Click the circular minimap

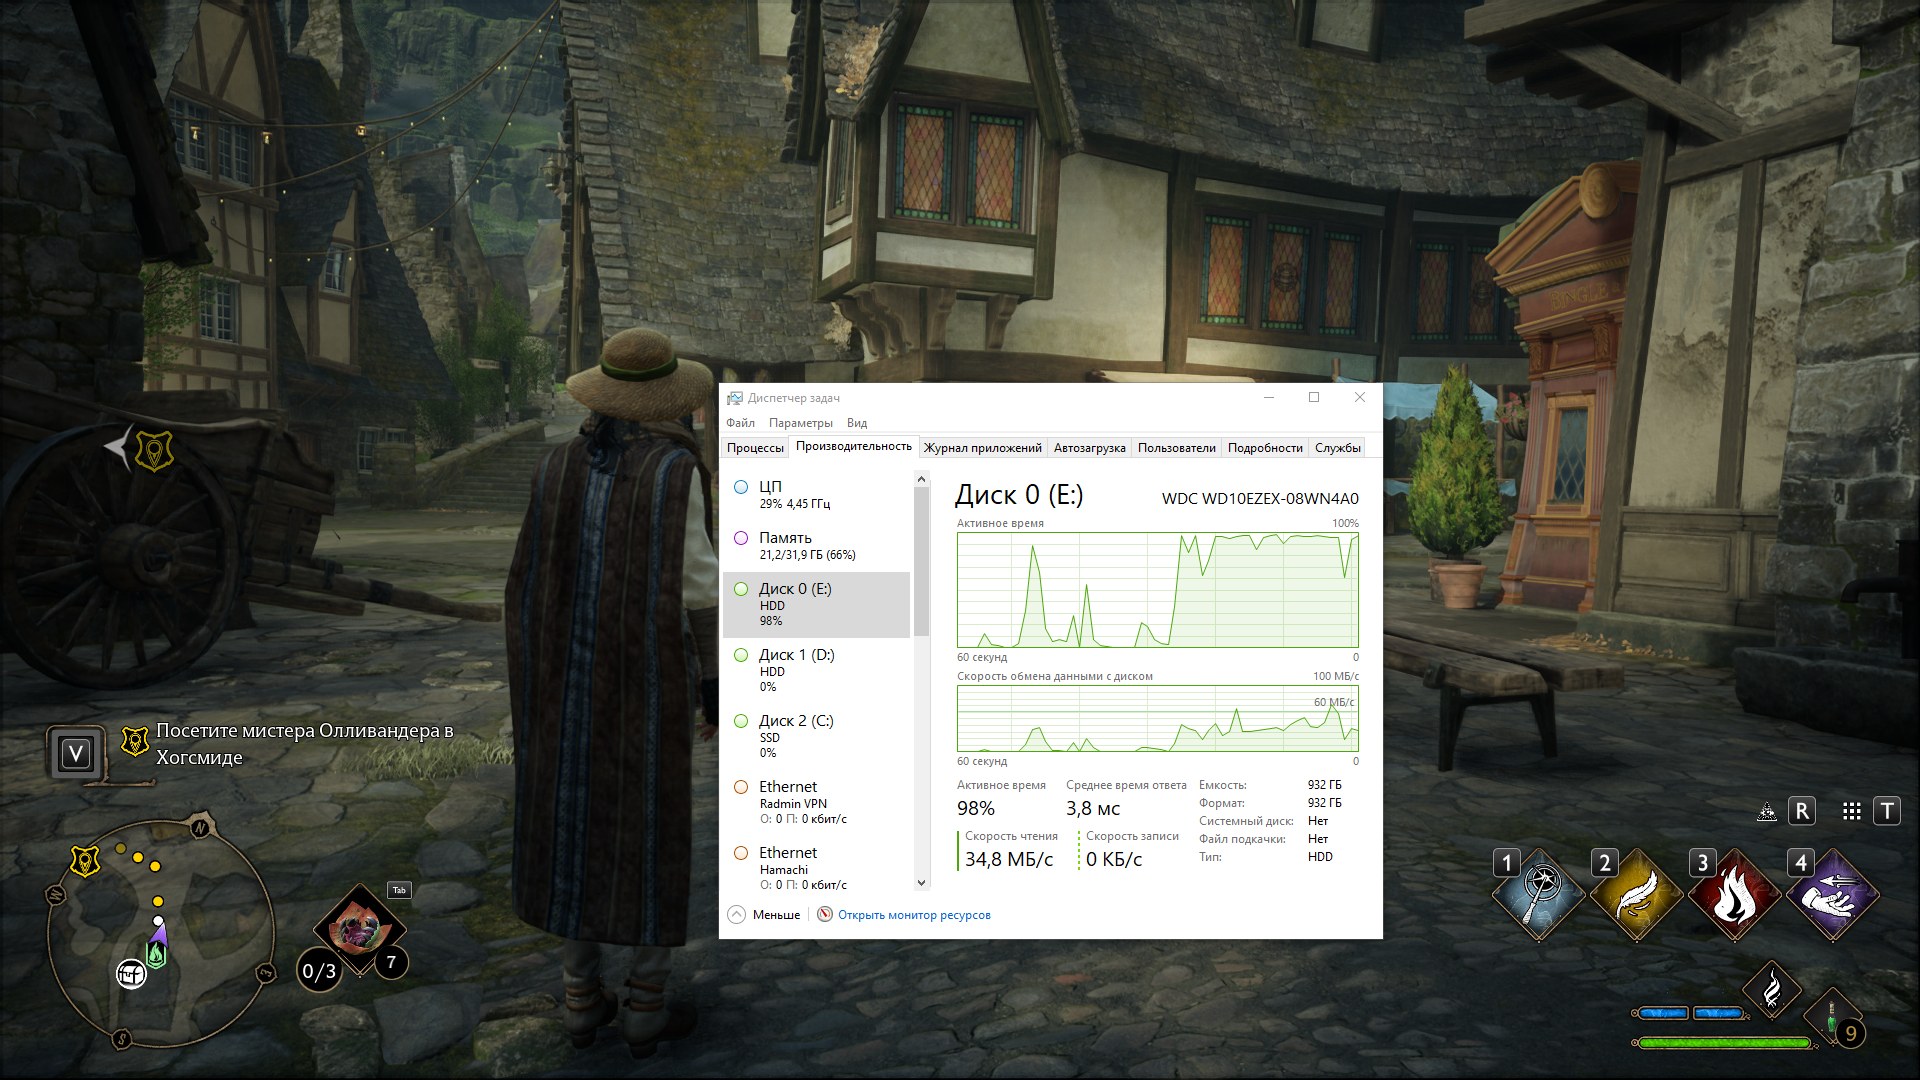click(160, 932)
